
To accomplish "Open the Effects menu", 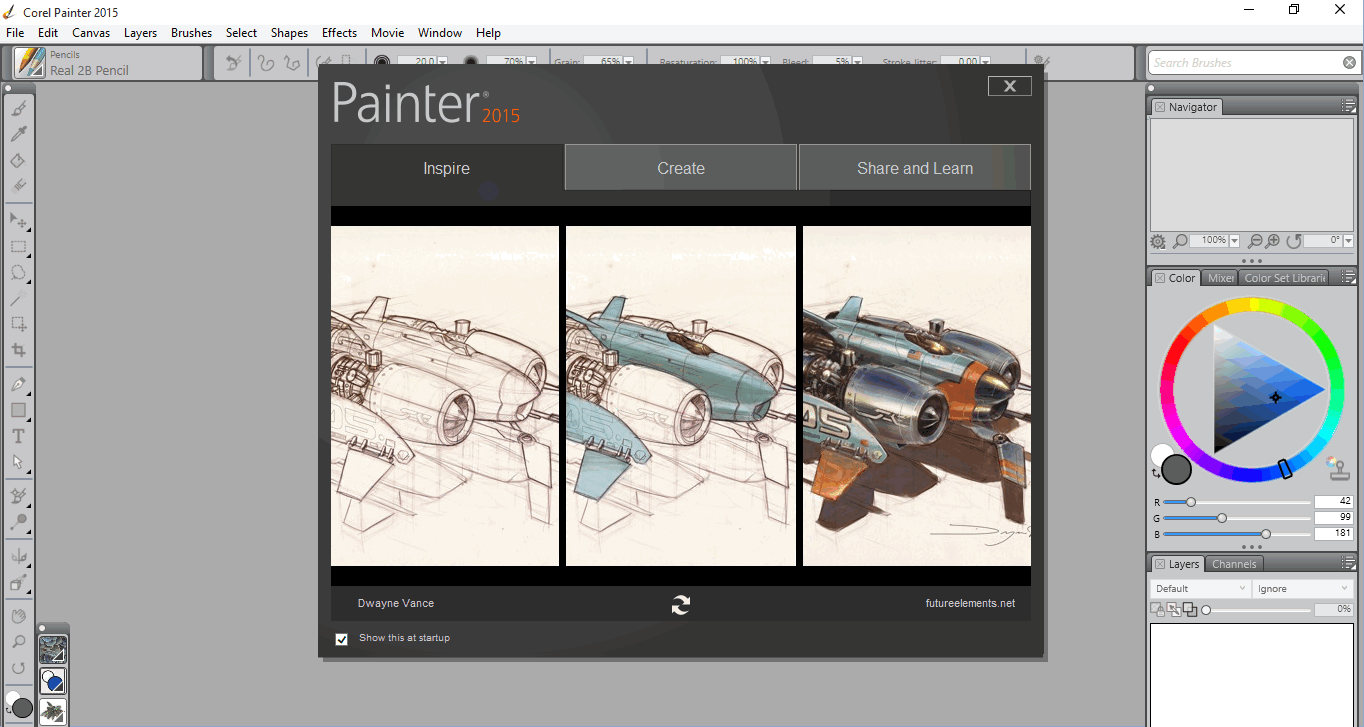I will [339, 33].
